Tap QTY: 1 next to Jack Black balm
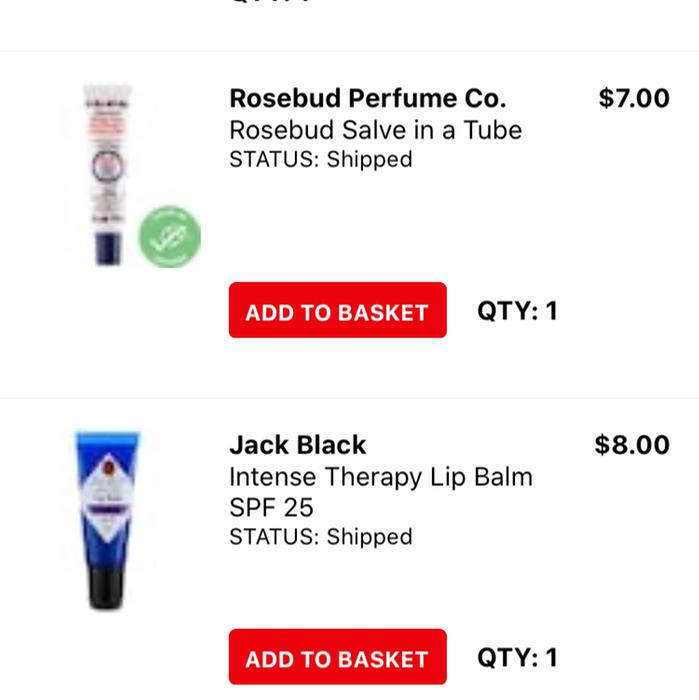The image size is (699, 700). pyautogui.click(x=516, y=658)
